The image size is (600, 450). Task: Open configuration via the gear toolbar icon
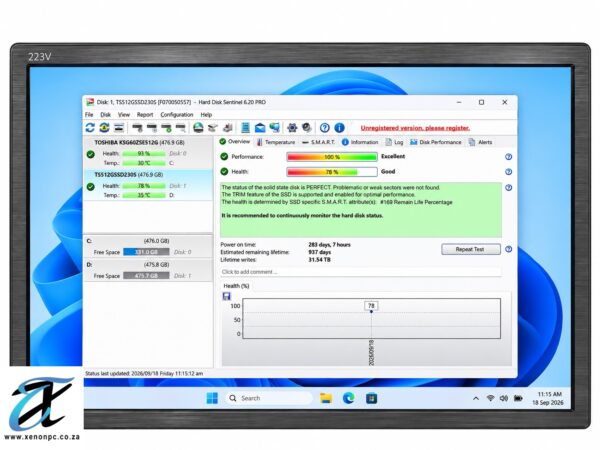pos(292,127)
